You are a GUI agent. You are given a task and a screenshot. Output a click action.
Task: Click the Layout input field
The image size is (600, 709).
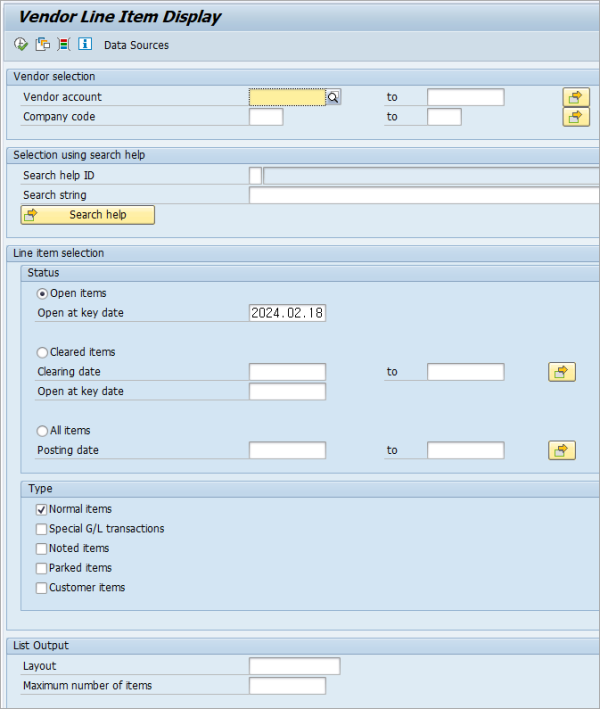pyautogui.click(x=294, y=666)
